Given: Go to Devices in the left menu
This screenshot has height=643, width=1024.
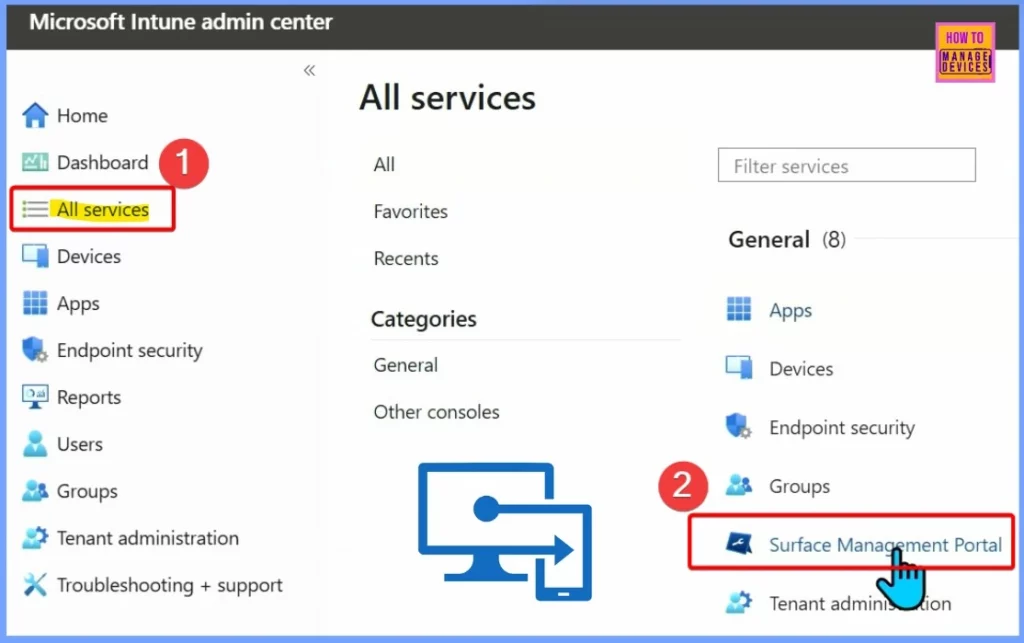Looking at the screenshot, I should [89, 257].
